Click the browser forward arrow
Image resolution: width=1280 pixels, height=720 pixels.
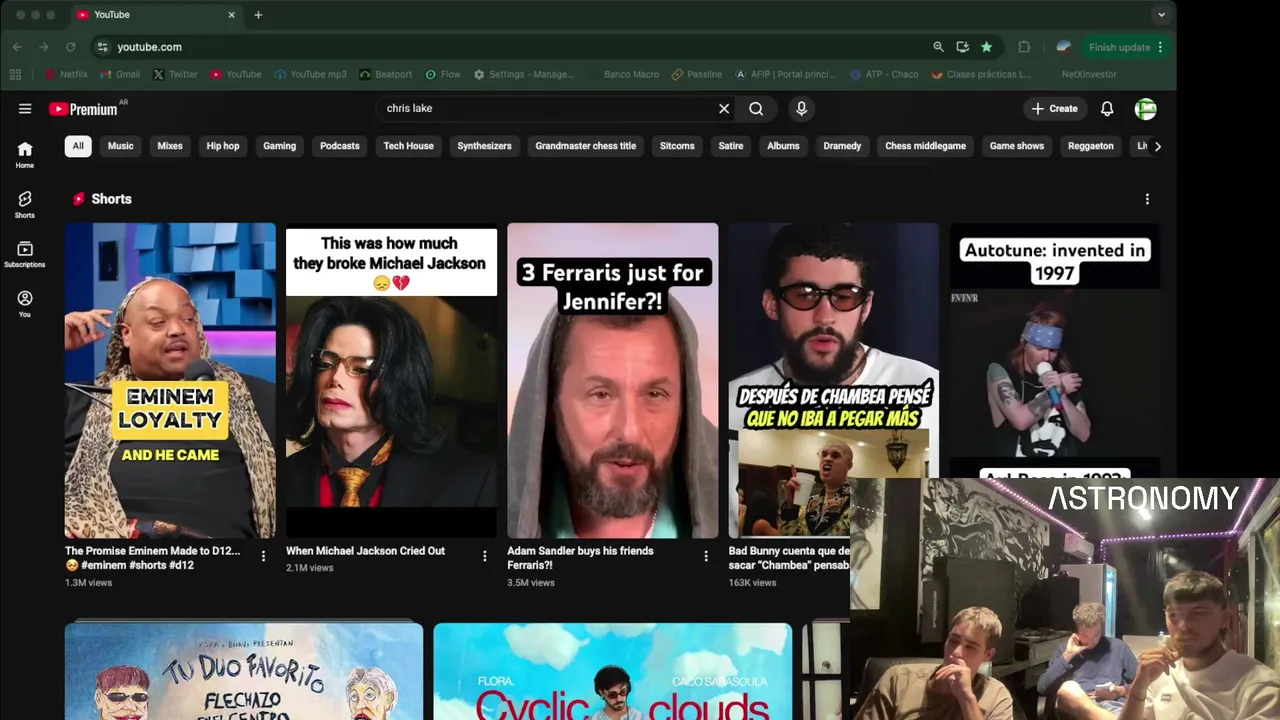pos(44,47)
